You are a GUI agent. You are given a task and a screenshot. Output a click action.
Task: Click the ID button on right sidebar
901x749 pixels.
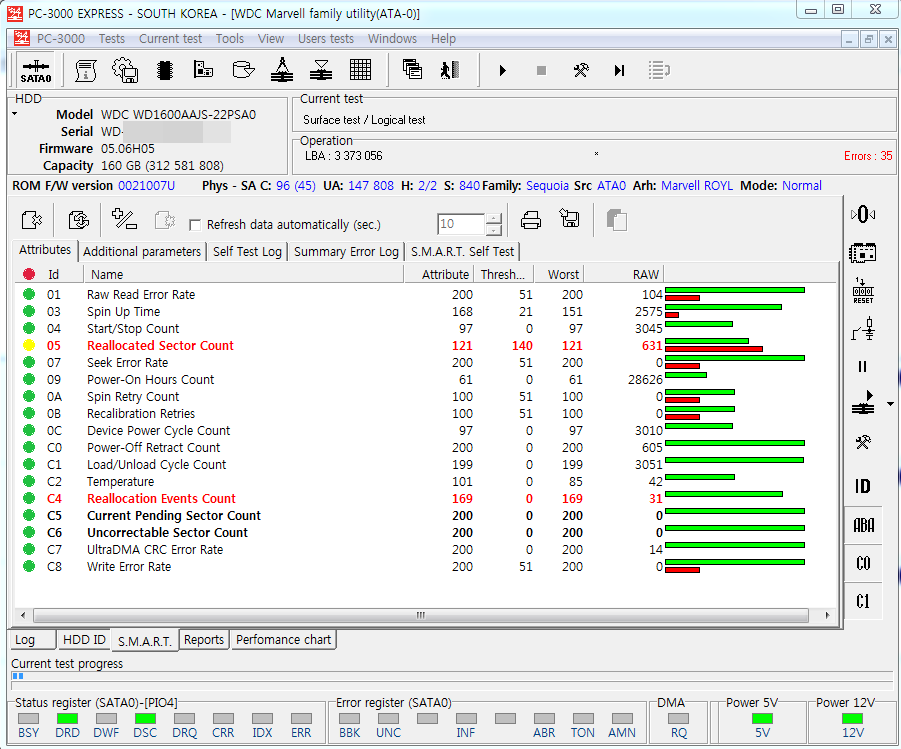coord(863,486)
